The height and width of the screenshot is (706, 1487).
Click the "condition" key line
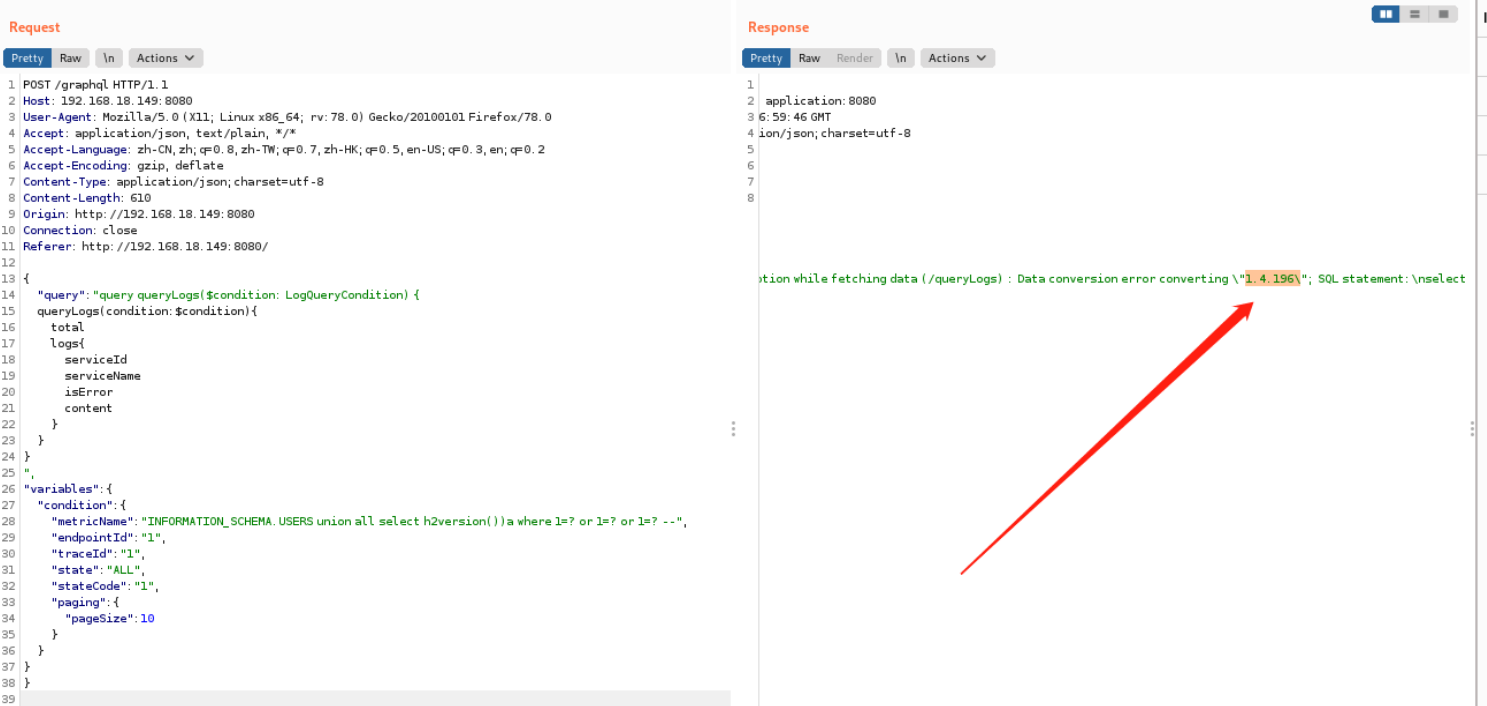pyautogui.click(x=82, y=505)
